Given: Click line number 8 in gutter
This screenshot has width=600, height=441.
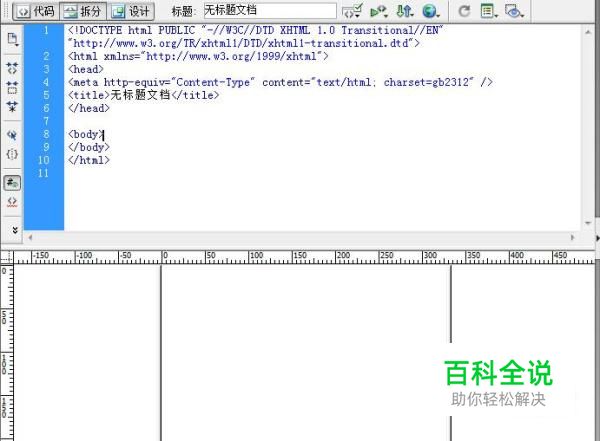Looking at the screenshot, I should point(46,134).
